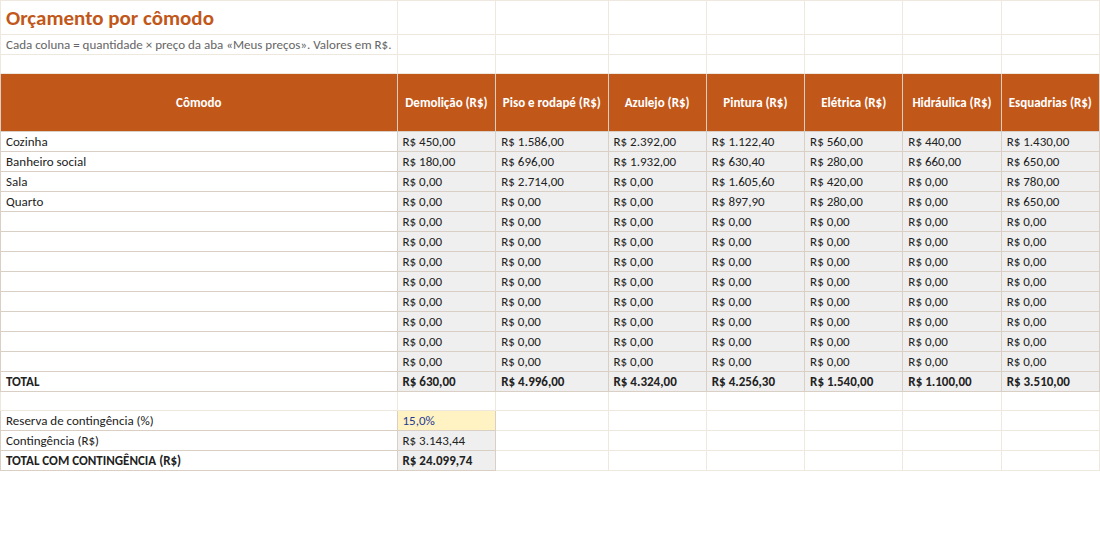1100x560 pixels.
Task: Select Cozinha plumbing value R$ 440,00
Action: click(952, 142)
